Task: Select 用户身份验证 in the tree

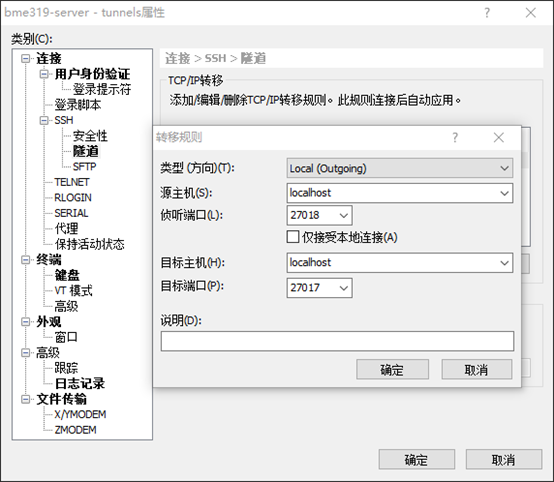Action: [x=93, y=74]
